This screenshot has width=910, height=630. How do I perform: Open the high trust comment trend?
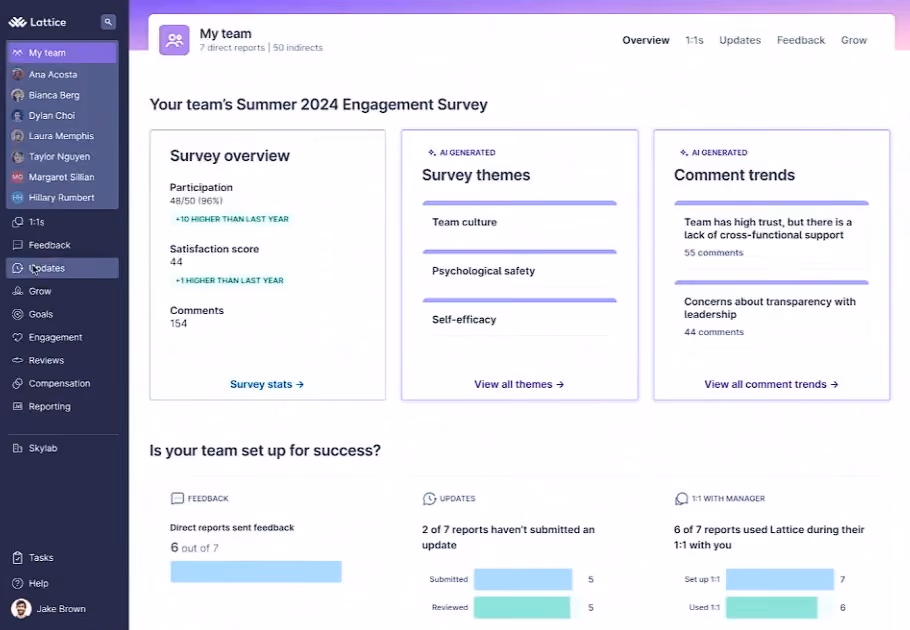click(x=771, y=233)
